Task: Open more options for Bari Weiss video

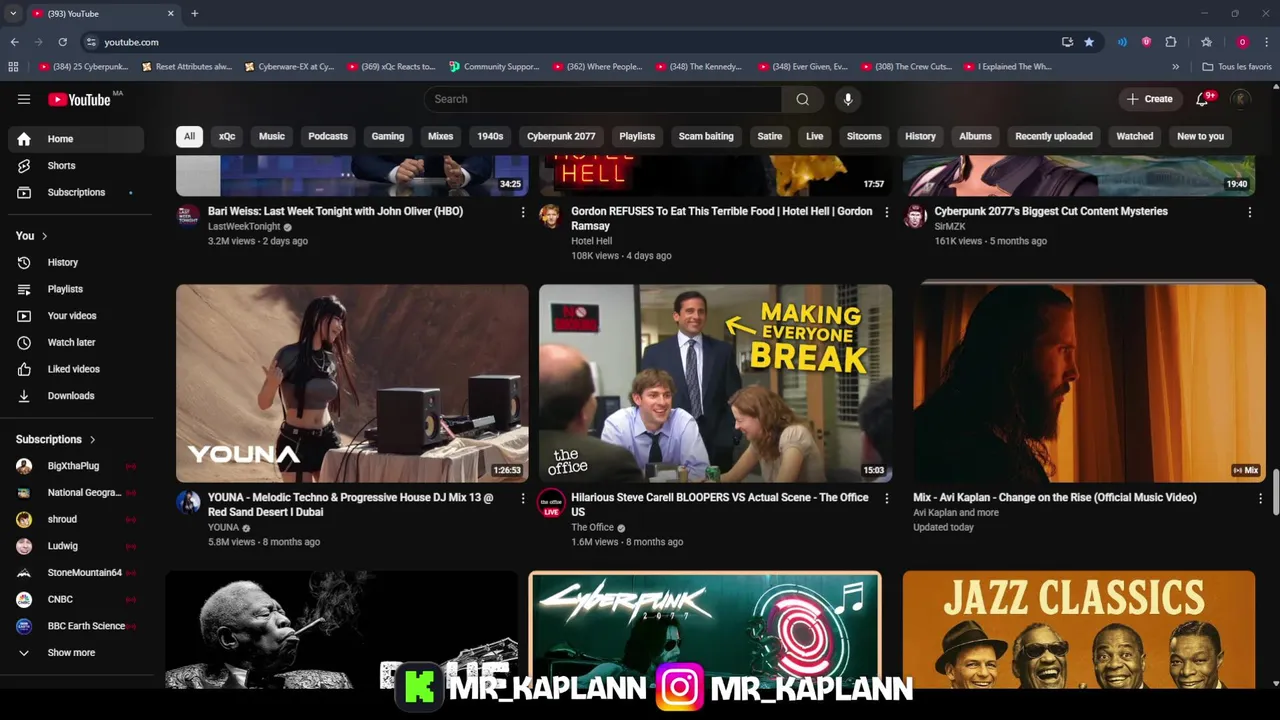Action: [522, 212]
